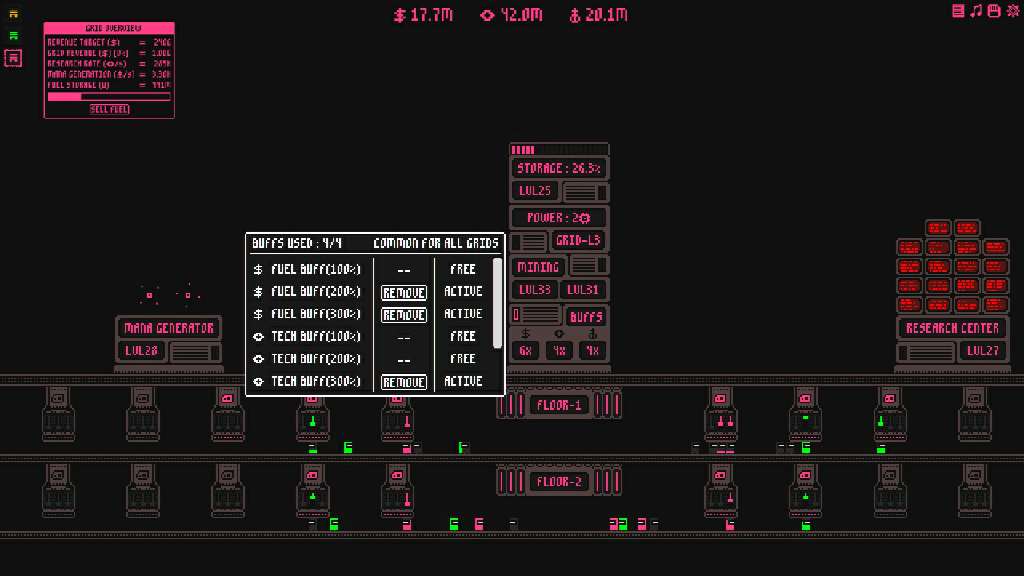Click the music note icon at top right
This screenshot has height=576, width=1024.
pos(976,11)
